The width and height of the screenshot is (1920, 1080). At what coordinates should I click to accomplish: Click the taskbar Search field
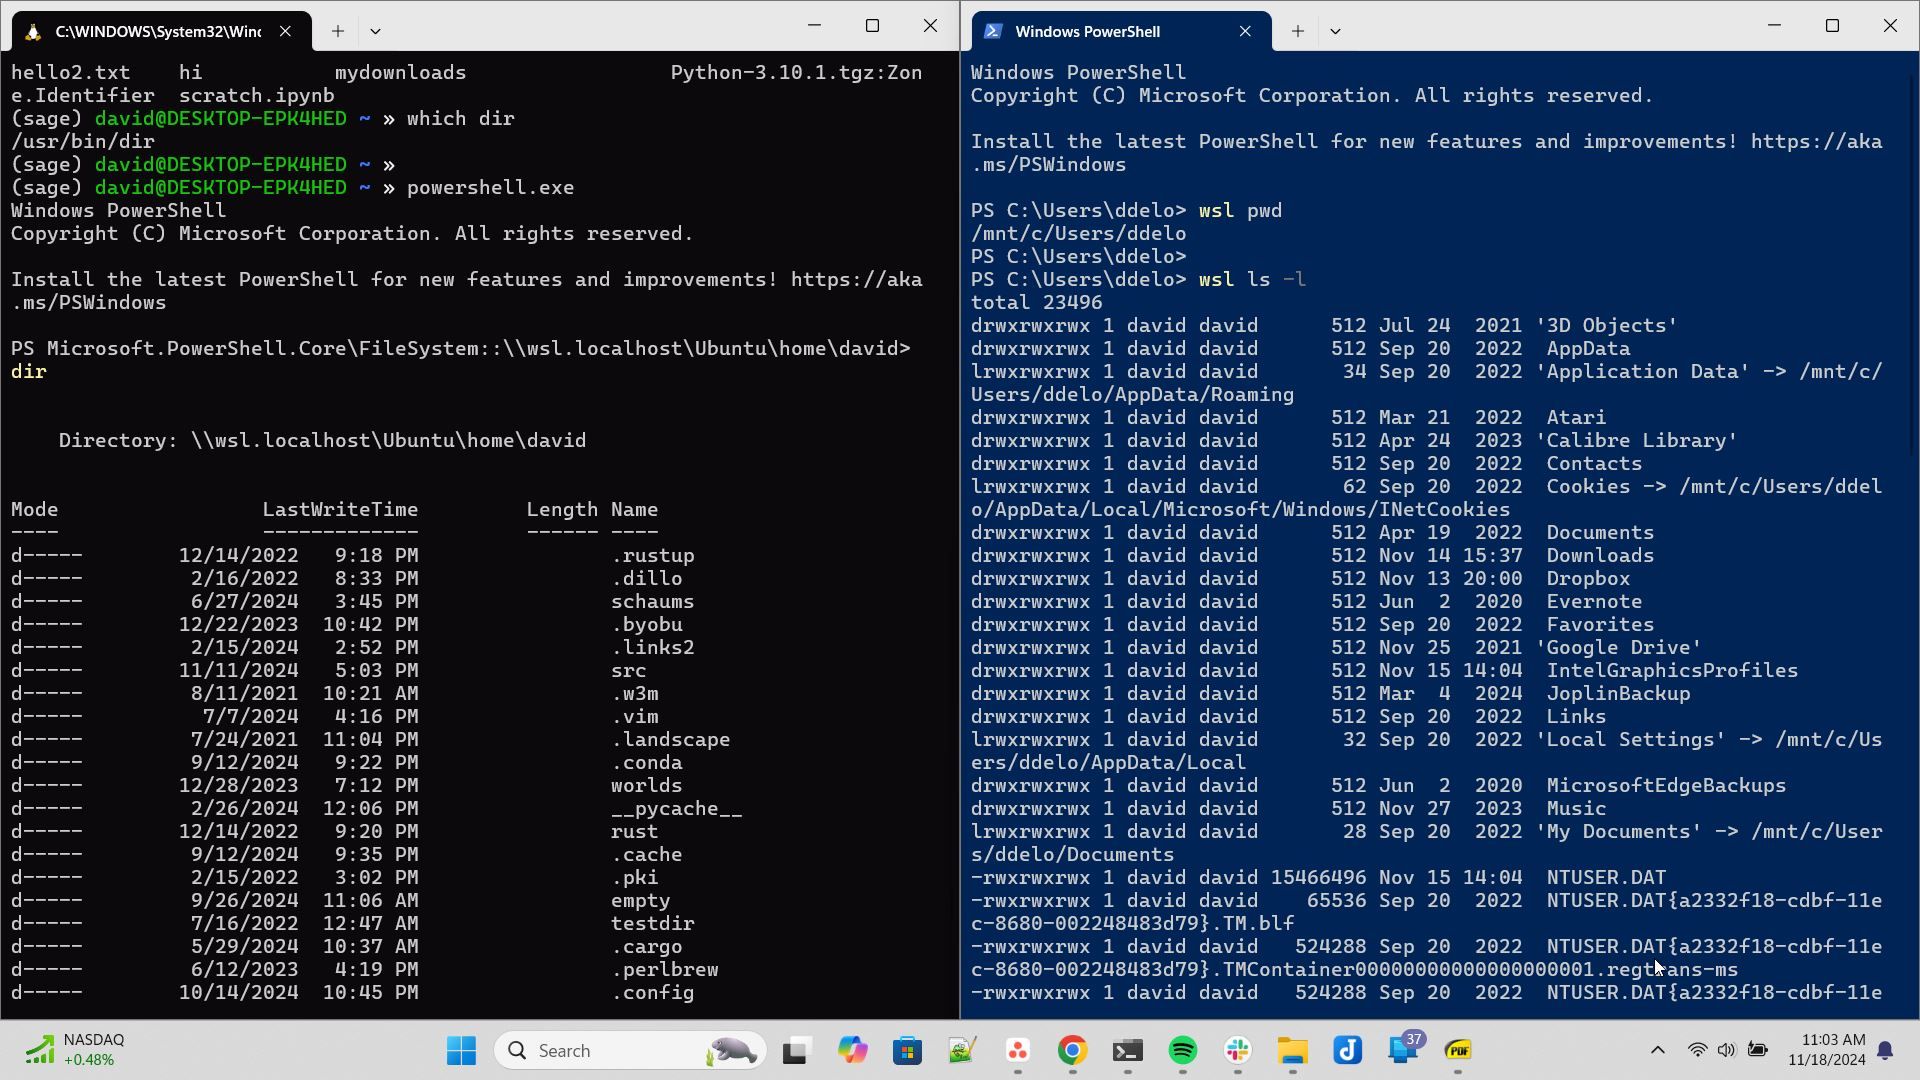click(630, 1050)
